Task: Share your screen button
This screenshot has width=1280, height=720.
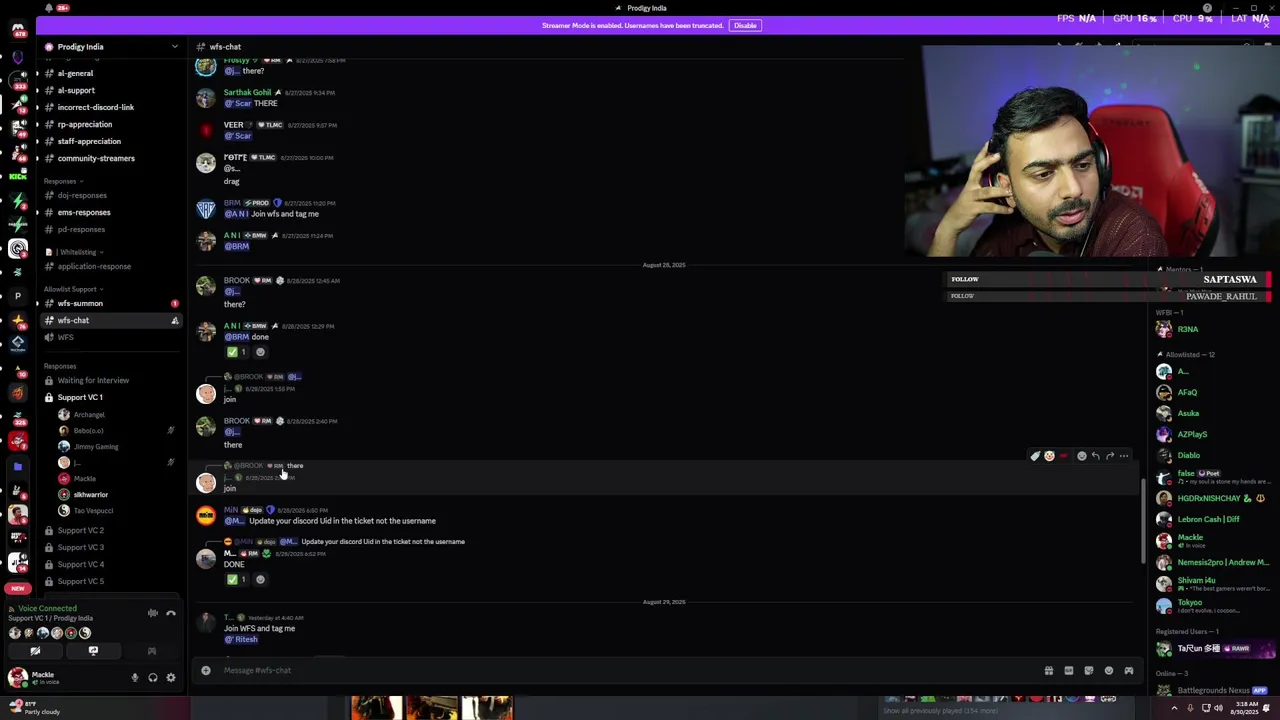Action: [93, 651]
